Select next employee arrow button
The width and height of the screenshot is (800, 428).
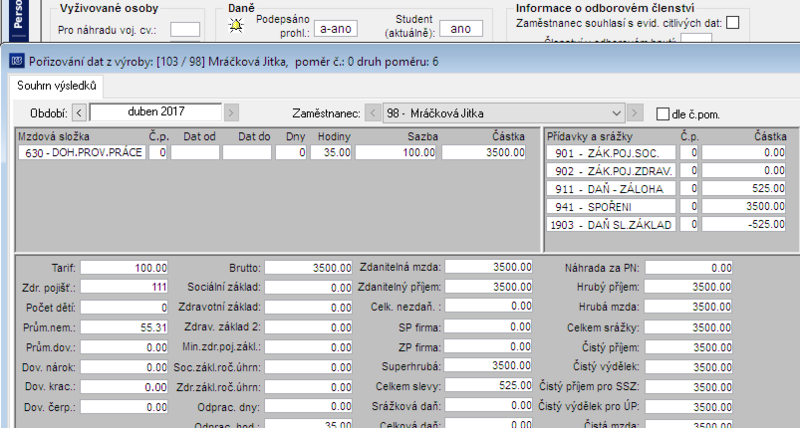point(635,113)
